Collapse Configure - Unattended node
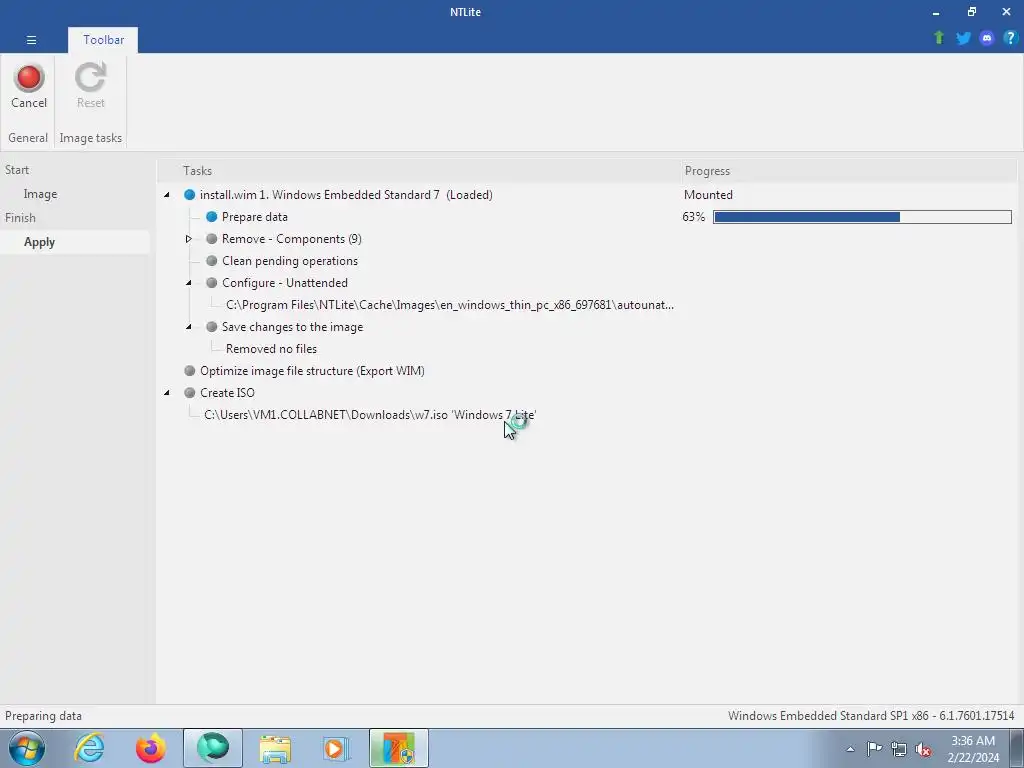Image resolution: width=1024 pixels, height=768 pixels. 189,283
